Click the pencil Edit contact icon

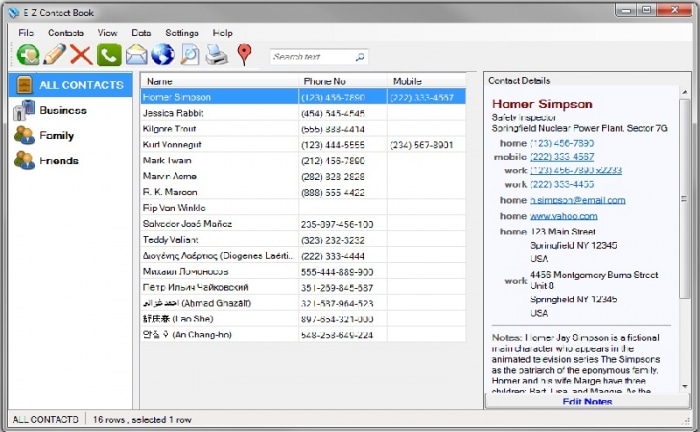[x=54, y=54]
